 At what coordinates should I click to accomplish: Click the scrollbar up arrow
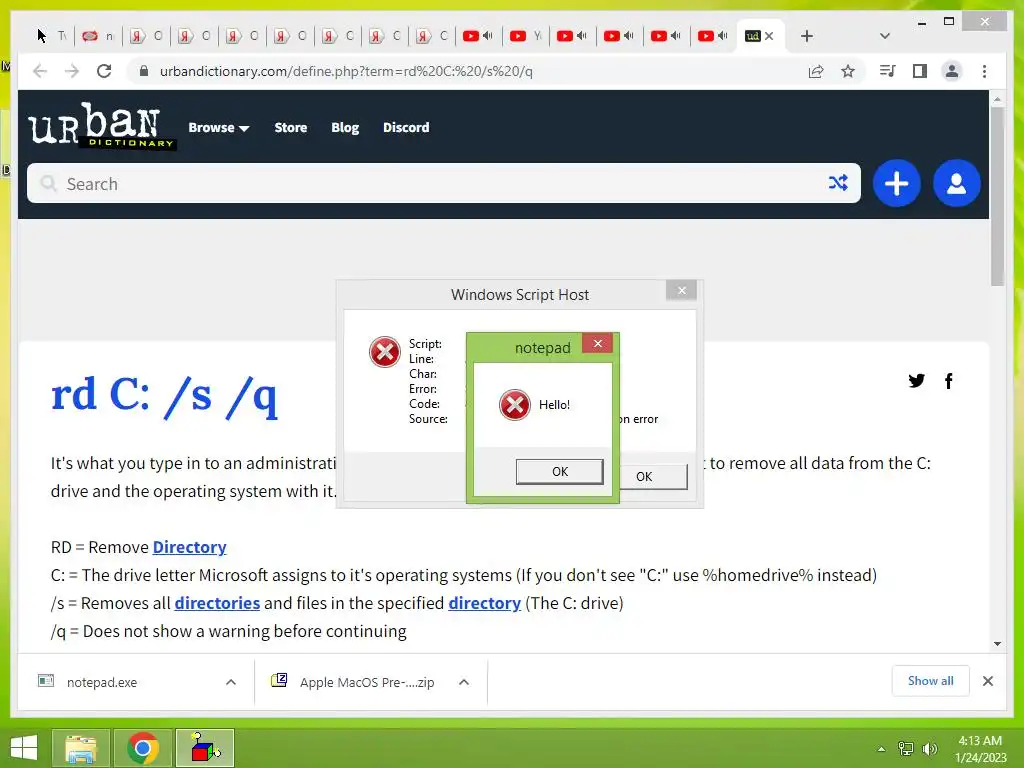(x=997, y=99)
